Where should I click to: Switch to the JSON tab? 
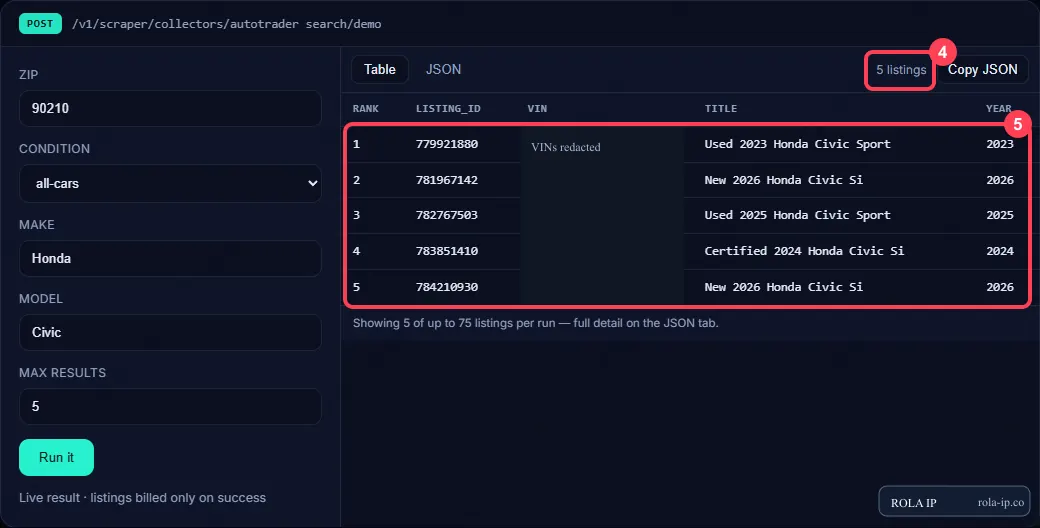point(443,70)
